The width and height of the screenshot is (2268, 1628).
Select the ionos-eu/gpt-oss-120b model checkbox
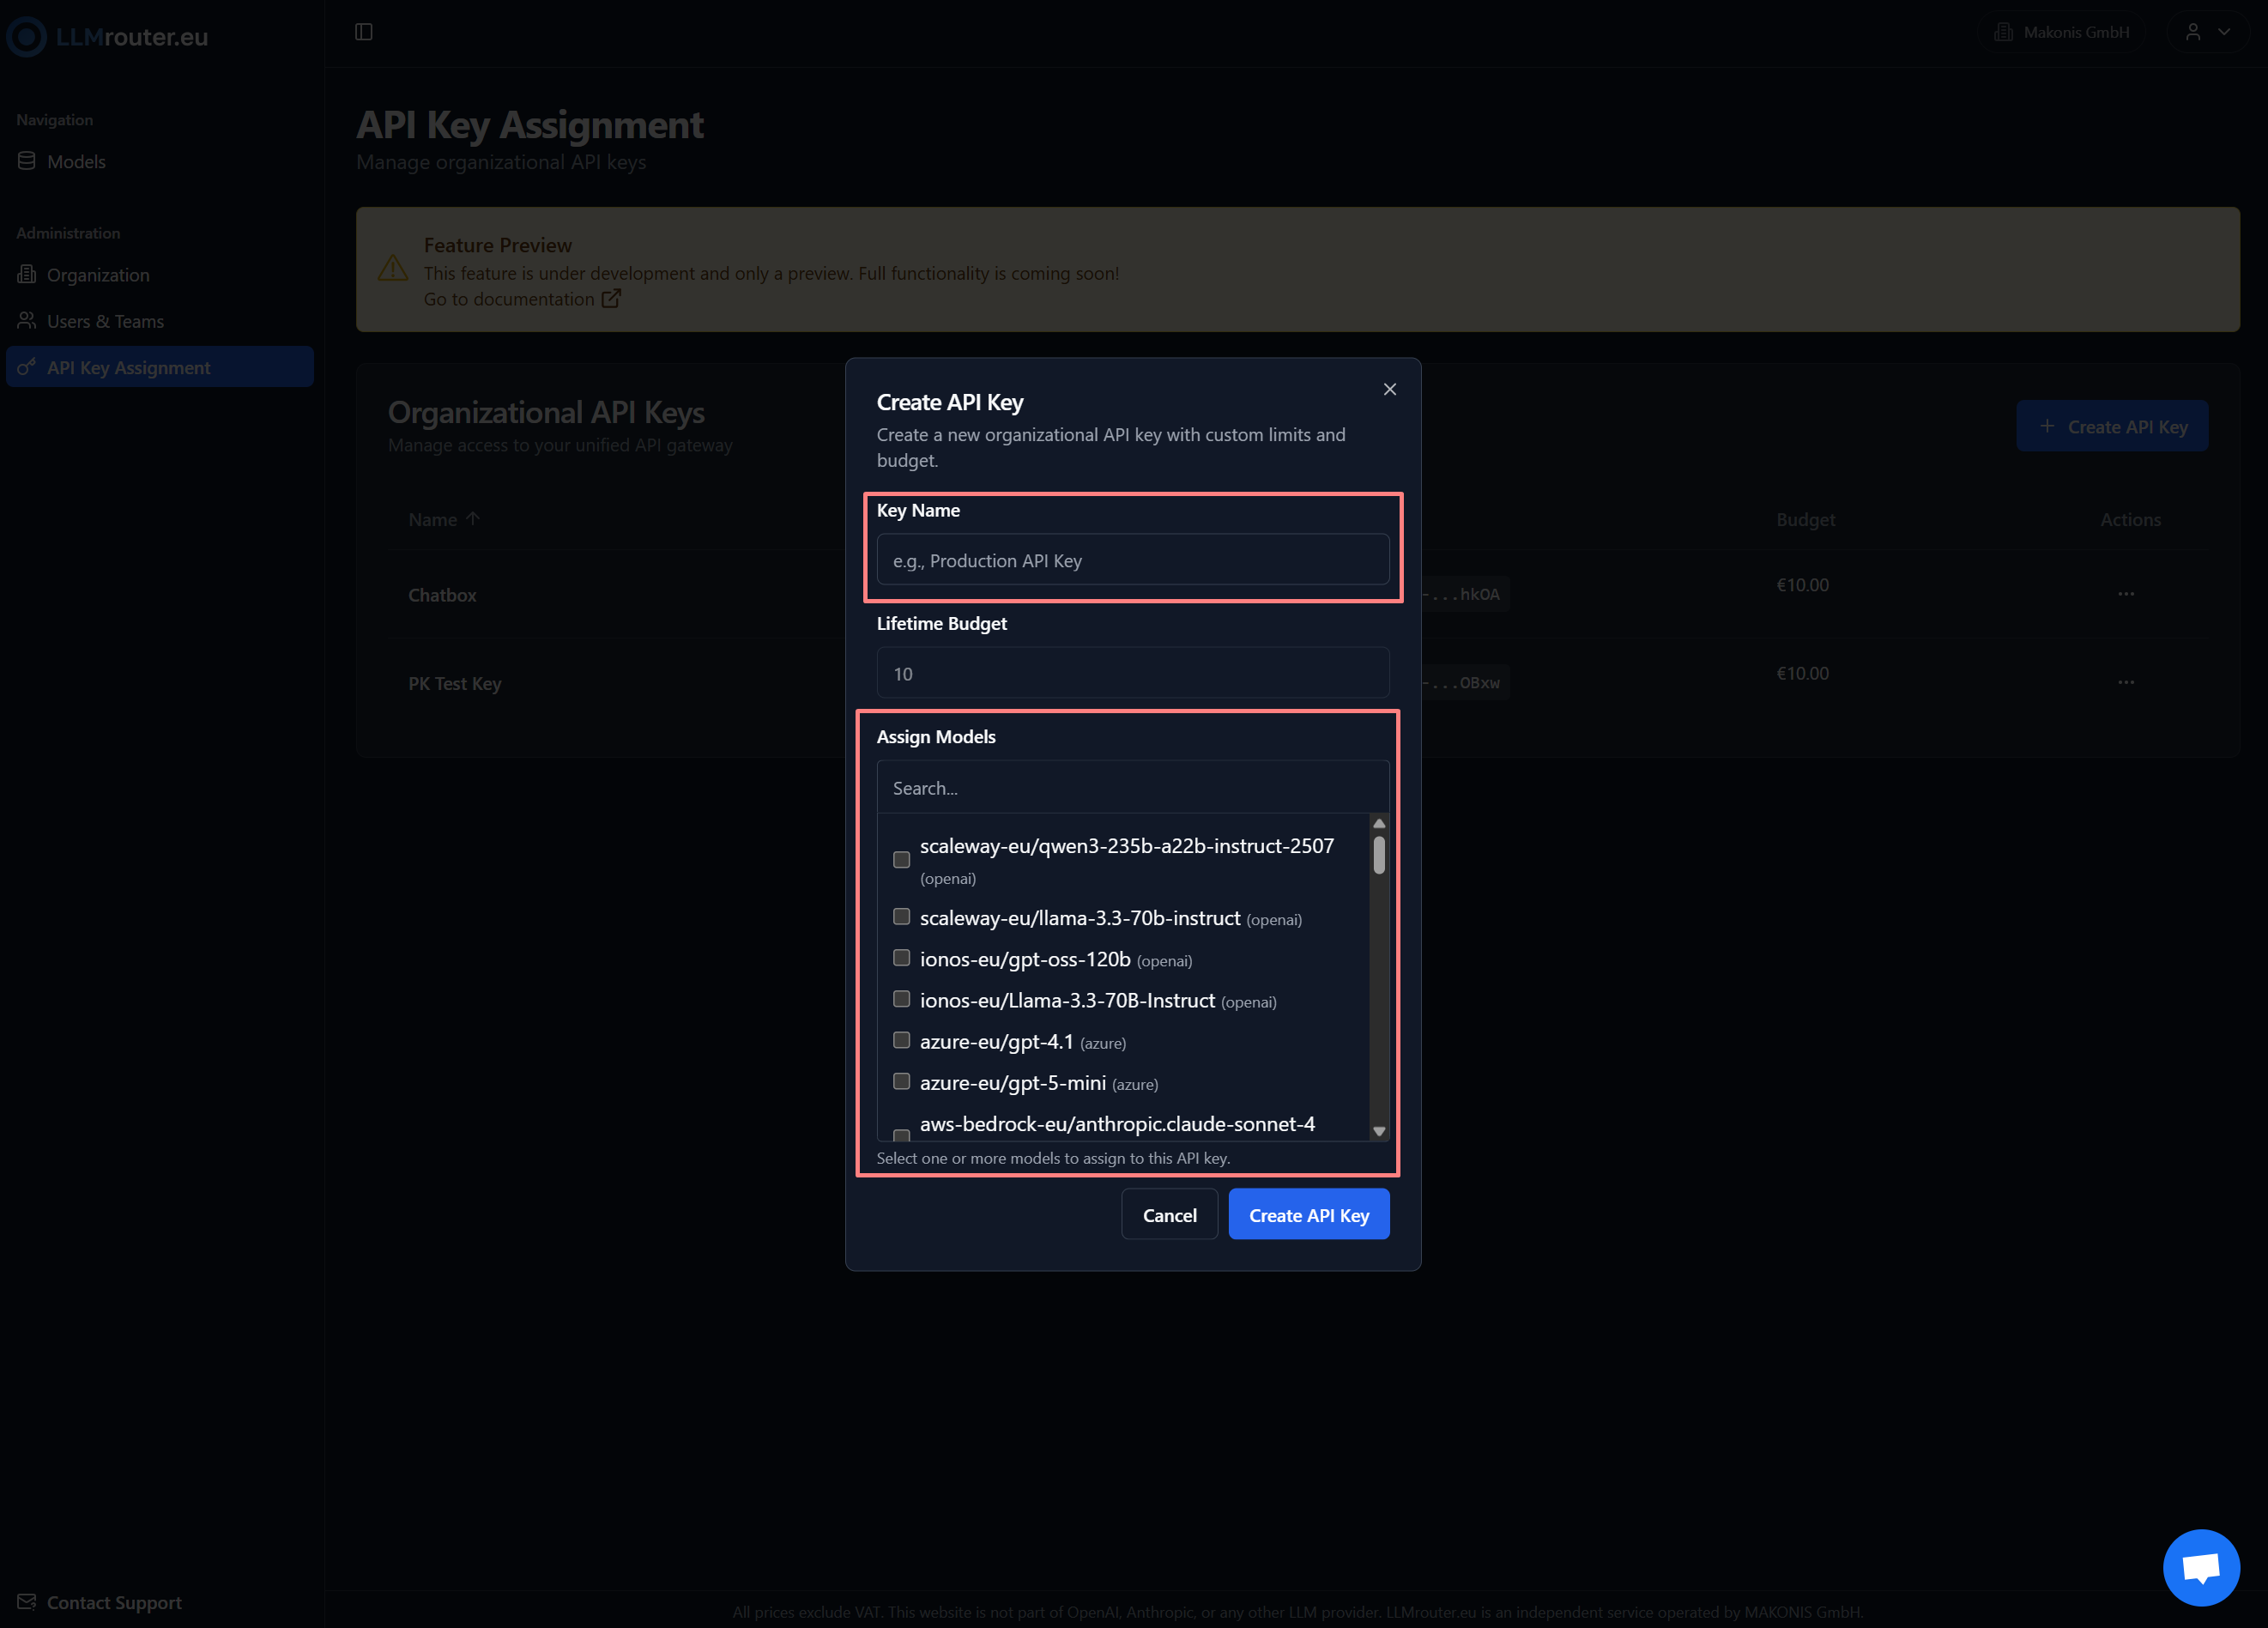901,957
